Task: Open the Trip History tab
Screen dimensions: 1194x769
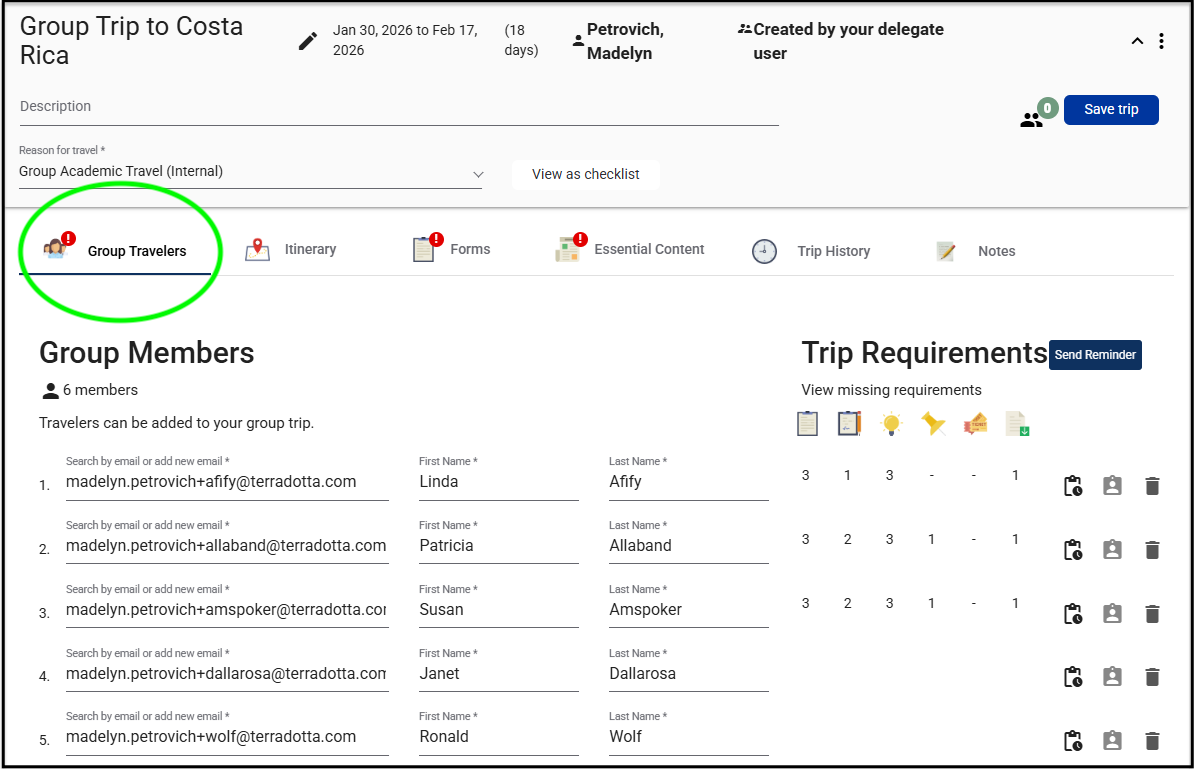Action: pos(811,251)
